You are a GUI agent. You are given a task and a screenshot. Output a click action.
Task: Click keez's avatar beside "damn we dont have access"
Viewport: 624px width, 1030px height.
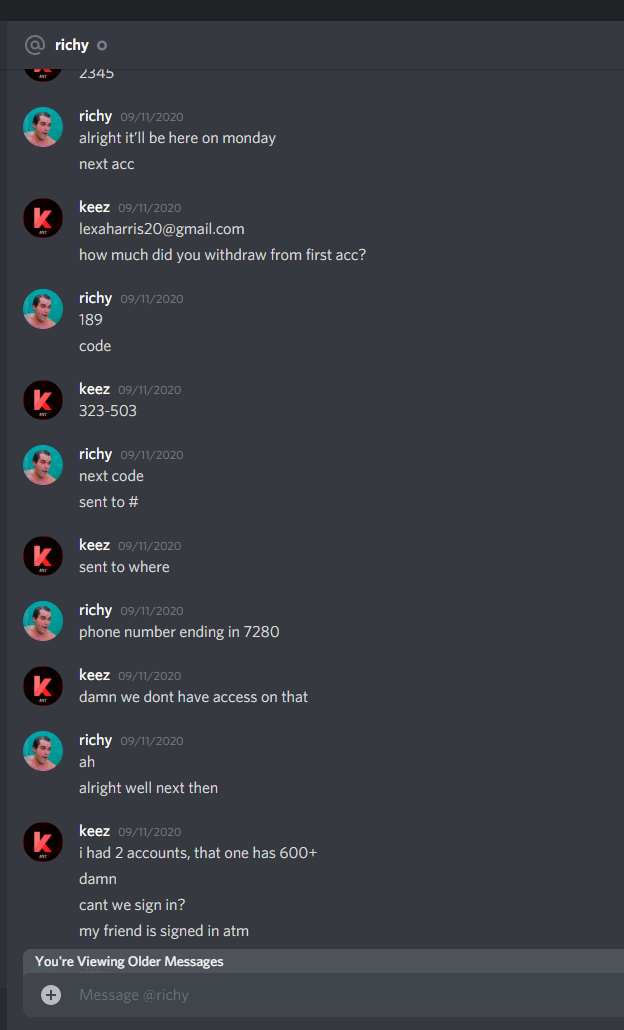pyautogui.click(x=43, y=686)
